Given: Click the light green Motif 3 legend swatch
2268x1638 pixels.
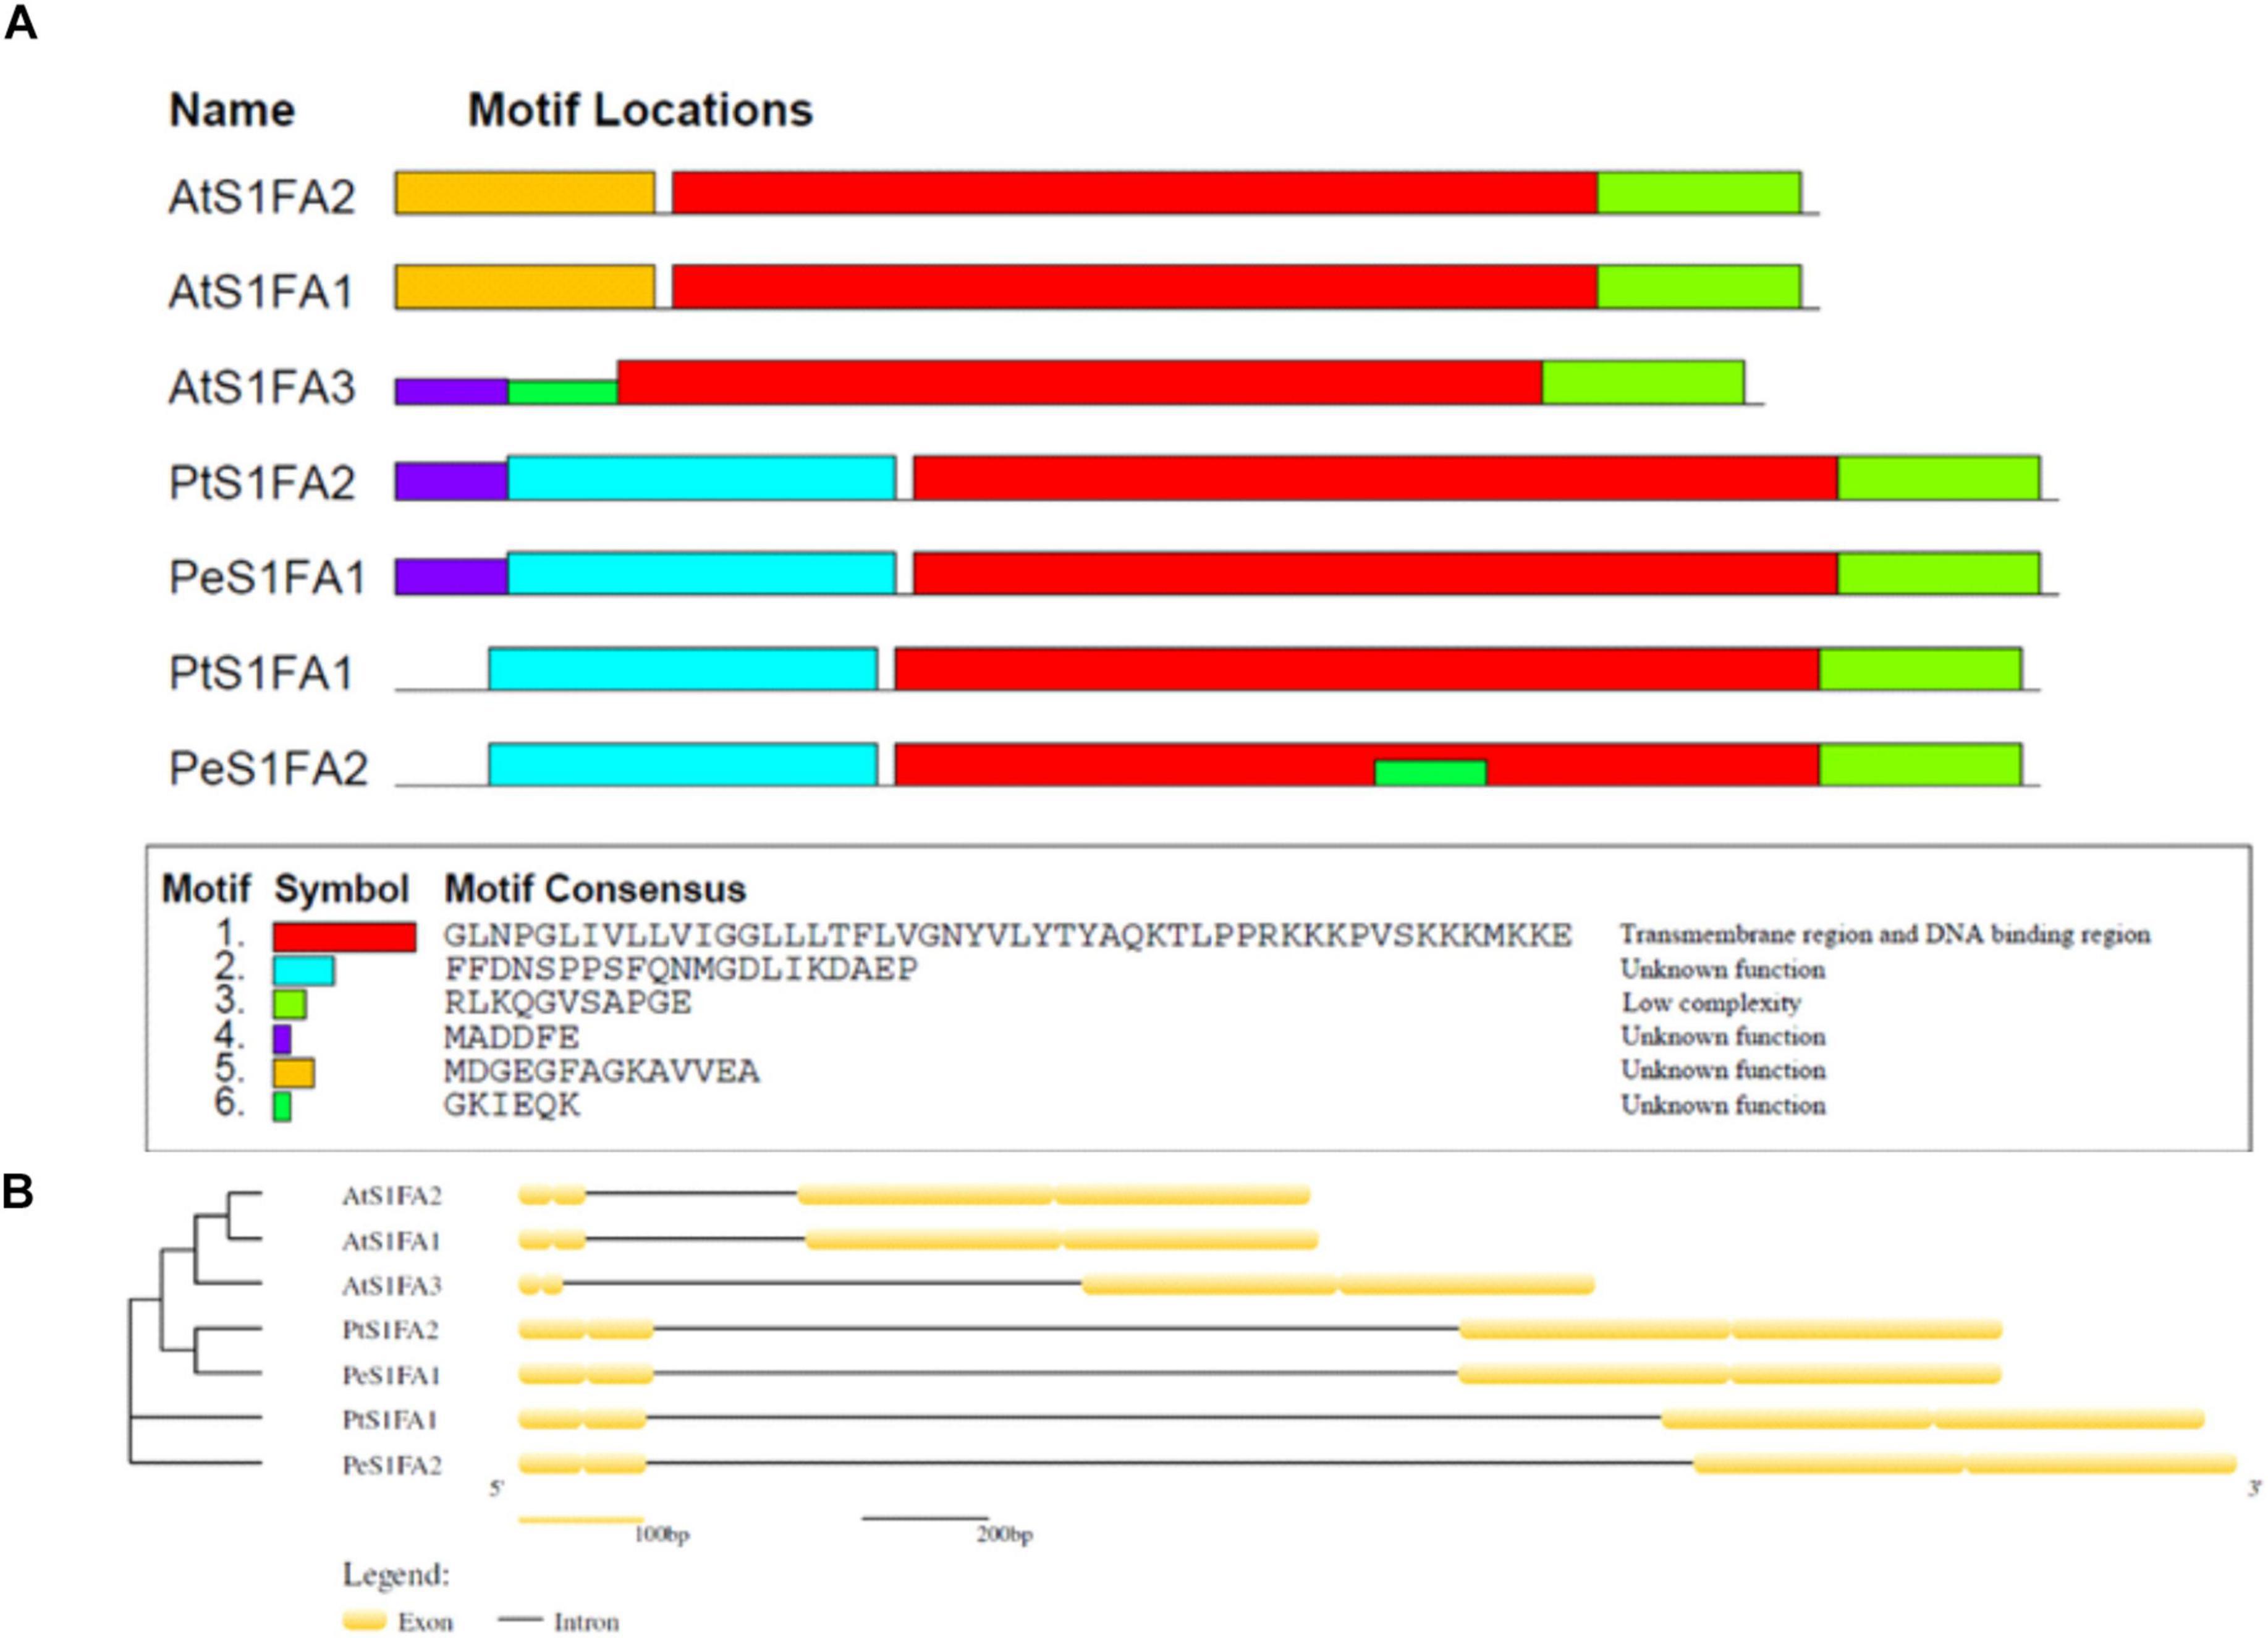Looking at the screenshot, I should click(289, 1004).
